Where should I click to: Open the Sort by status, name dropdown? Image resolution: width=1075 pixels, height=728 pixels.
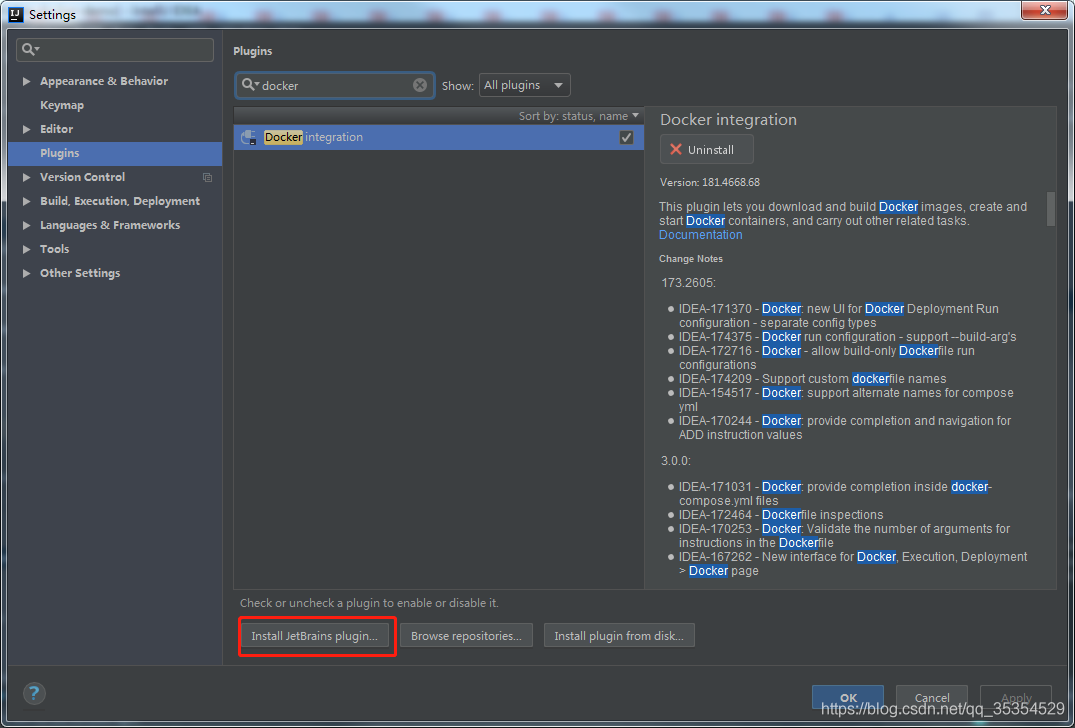[x=578, y=115]
